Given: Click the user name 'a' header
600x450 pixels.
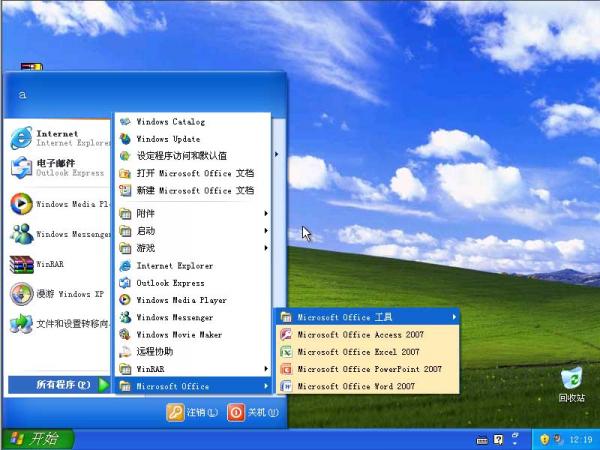Looking at the screenshot, I should (23, 95).
